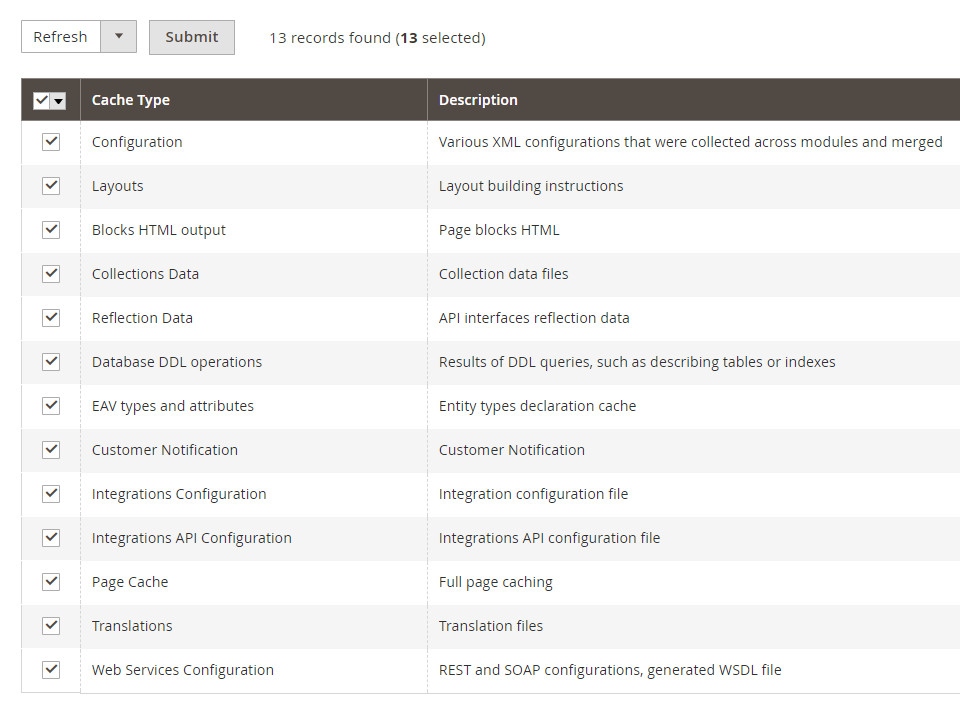960x707 pixels.
Task: Toggle EAV types and attributes checkbox
Action: 51,406
